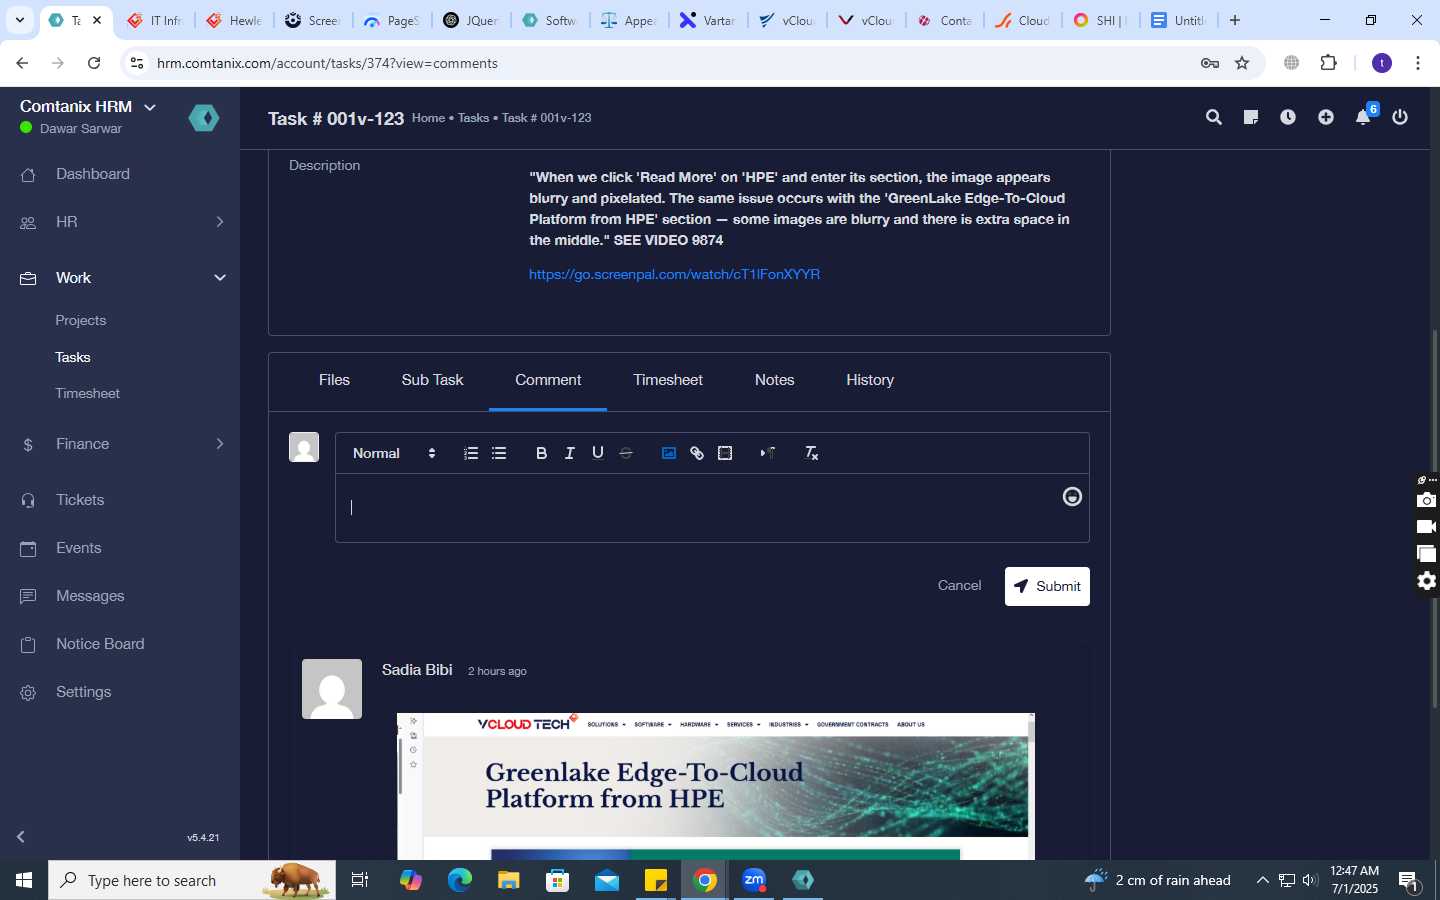Open Tasks under Work
This screenshot has height=900, width=1440.
coord(73,357)
